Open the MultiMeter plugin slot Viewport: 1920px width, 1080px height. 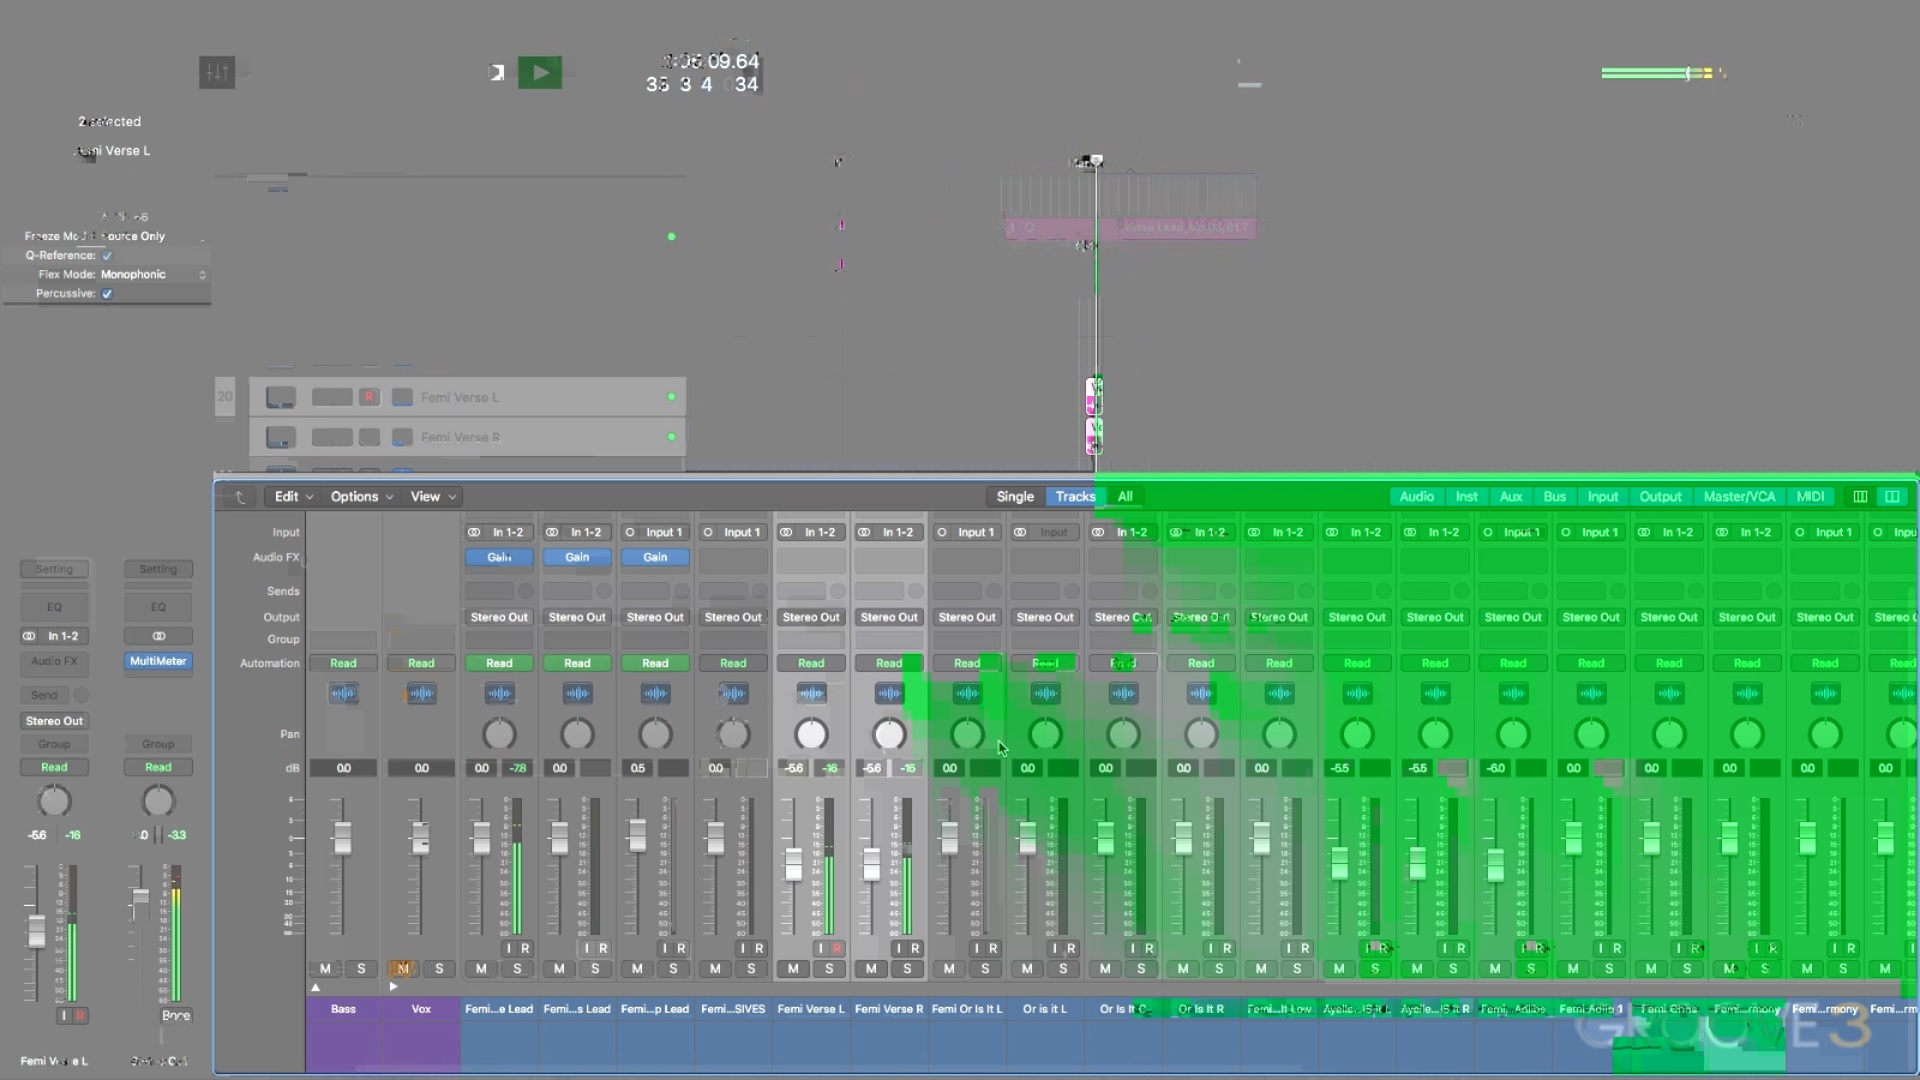tap(158, 661)
